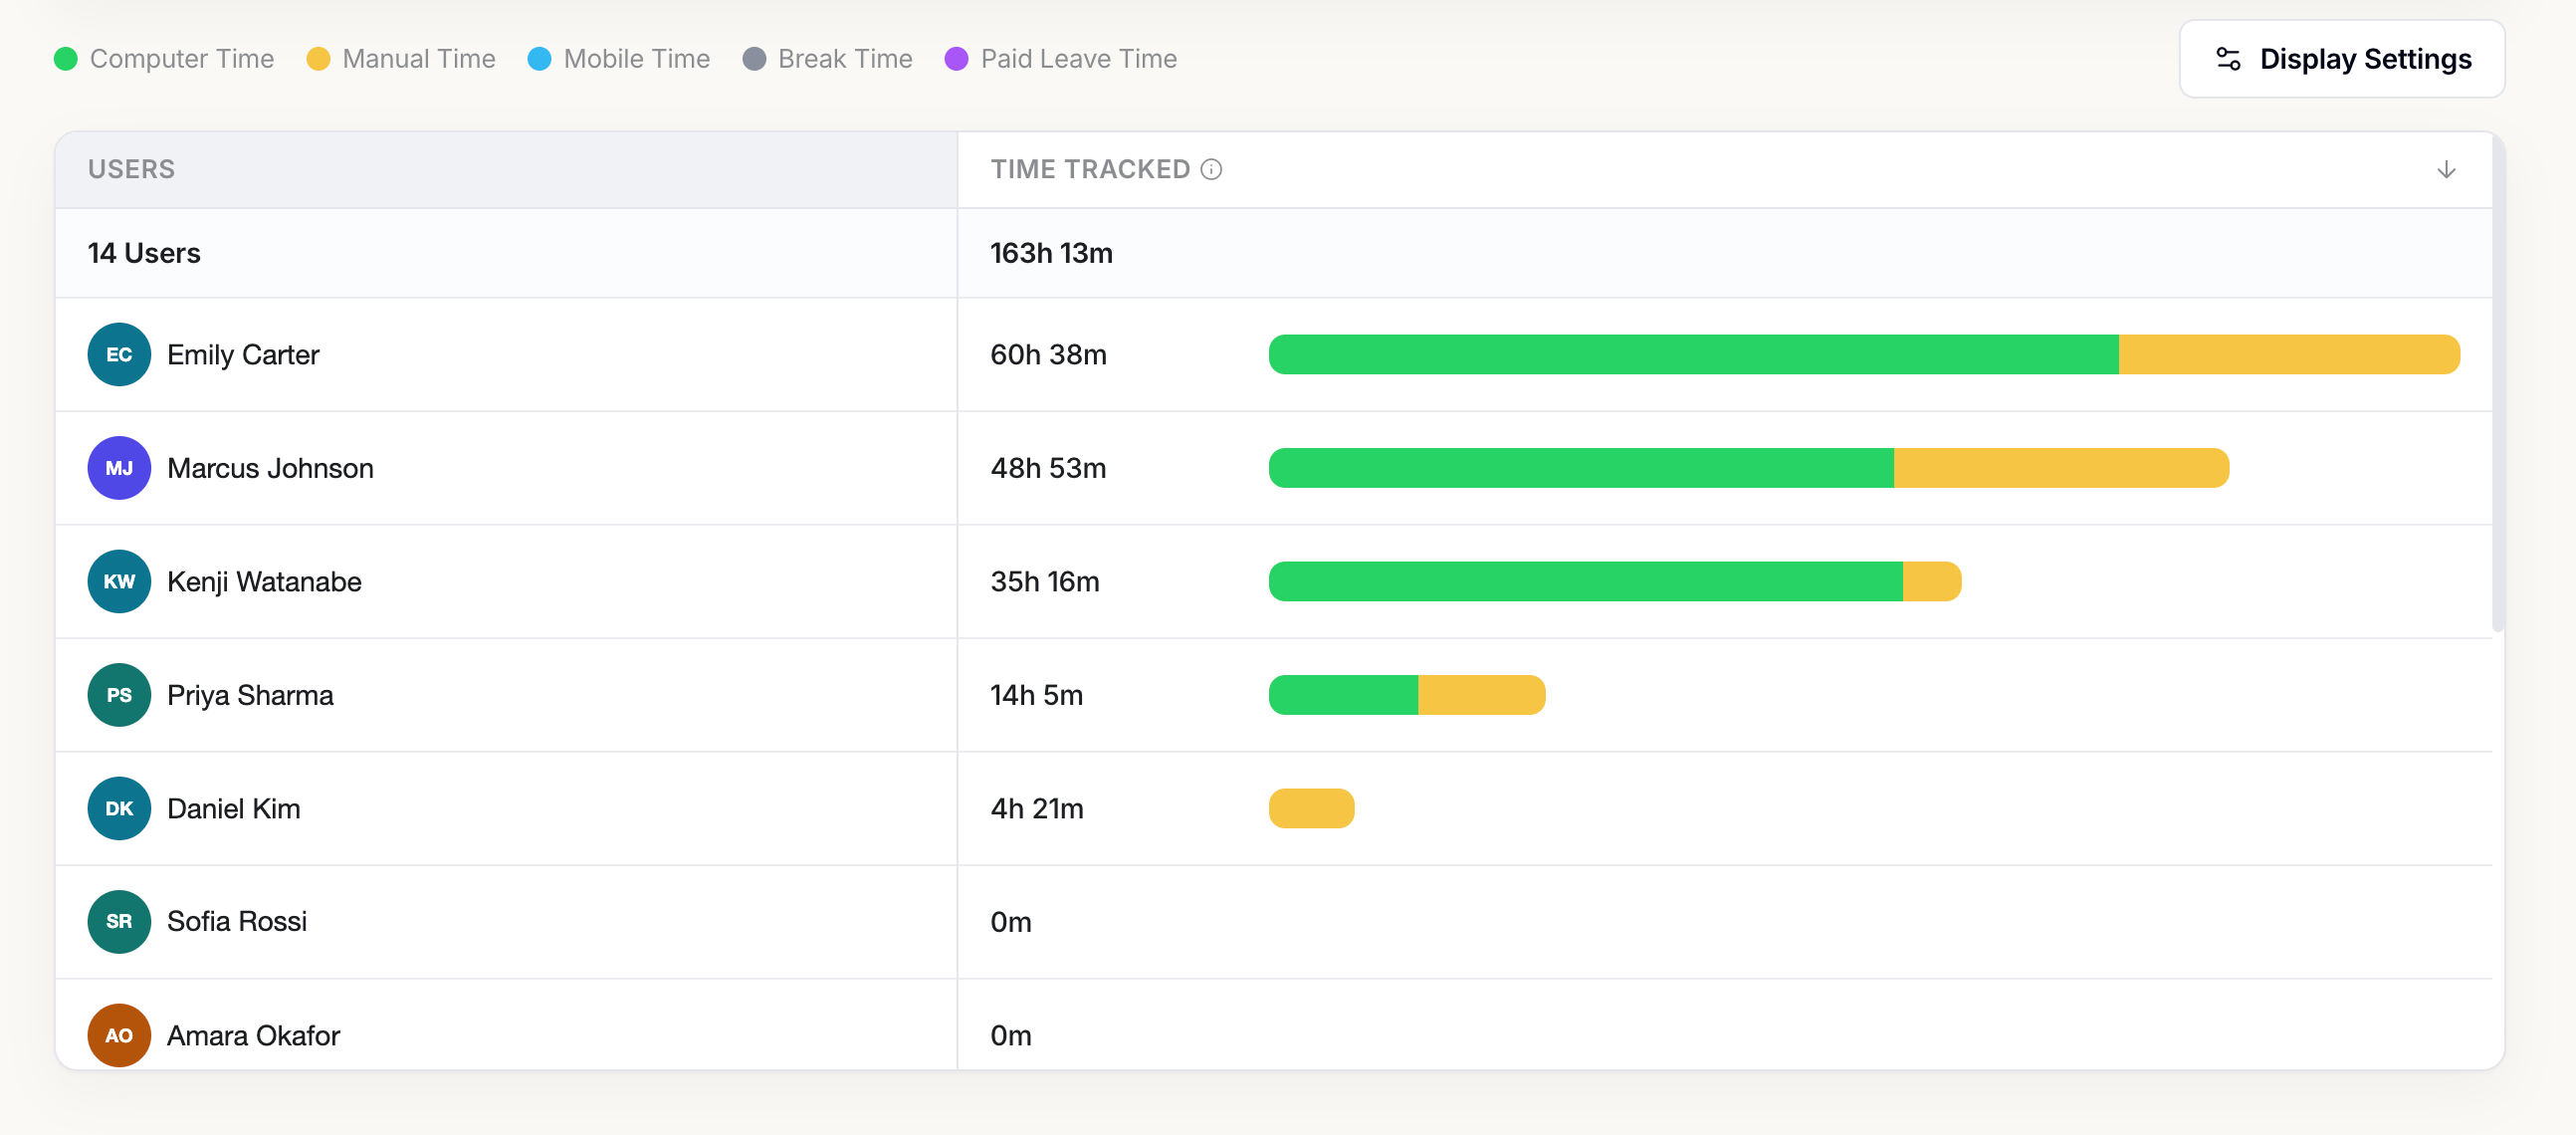Viewport: 2576px width, 1135px height.
Task: Open Amara Okafor's user name
Action: pos(253,1035)
